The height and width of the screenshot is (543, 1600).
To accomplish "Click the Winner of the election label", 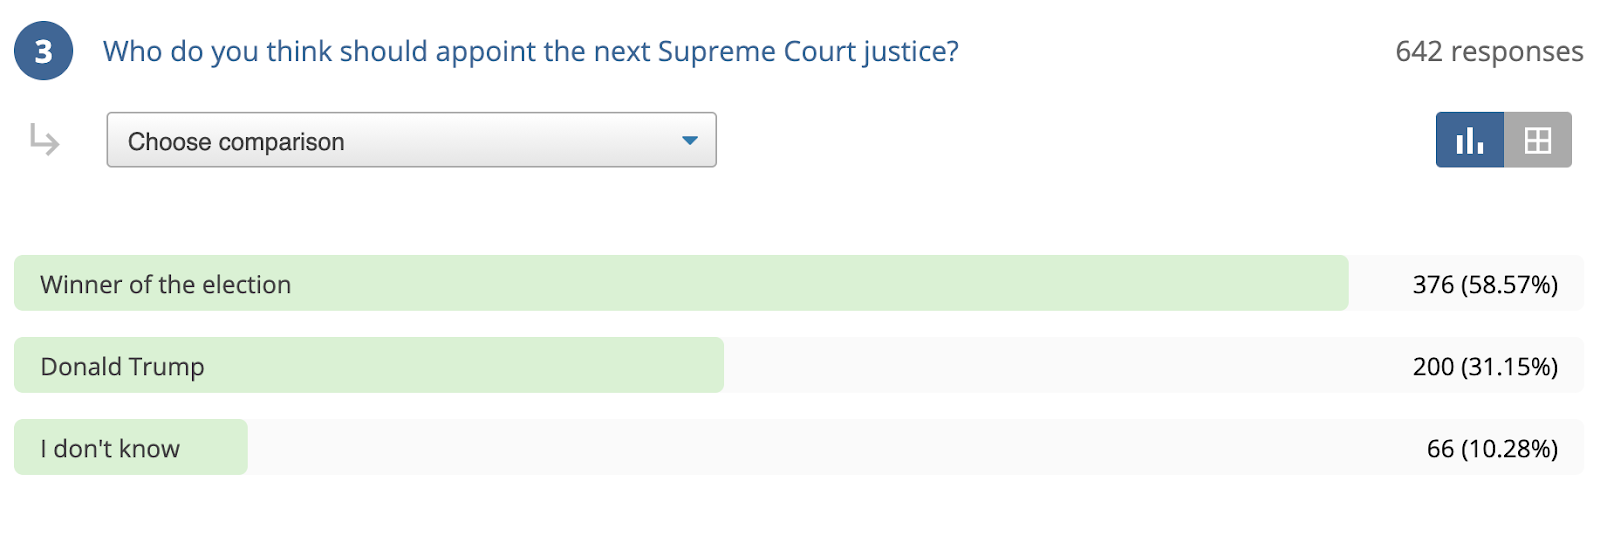I will pos(166,285).
